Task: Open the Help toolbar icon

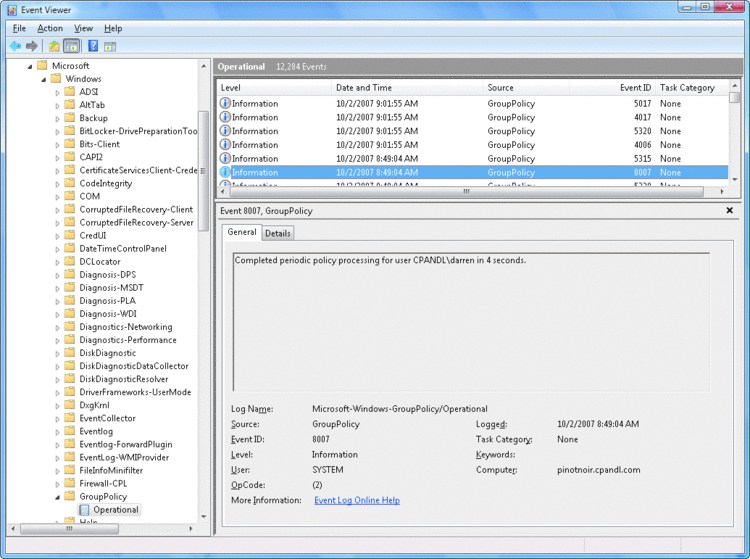Action: 93,46
